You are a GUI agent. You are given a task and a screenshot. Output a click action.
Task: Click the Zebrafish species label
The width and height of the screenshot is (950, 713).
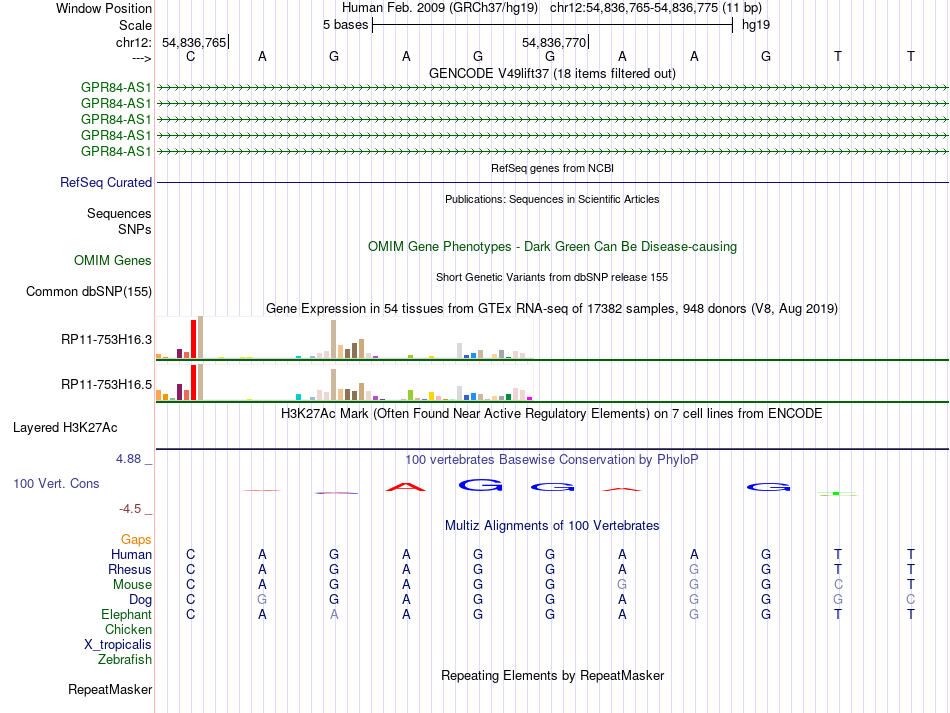click(125, 659)
